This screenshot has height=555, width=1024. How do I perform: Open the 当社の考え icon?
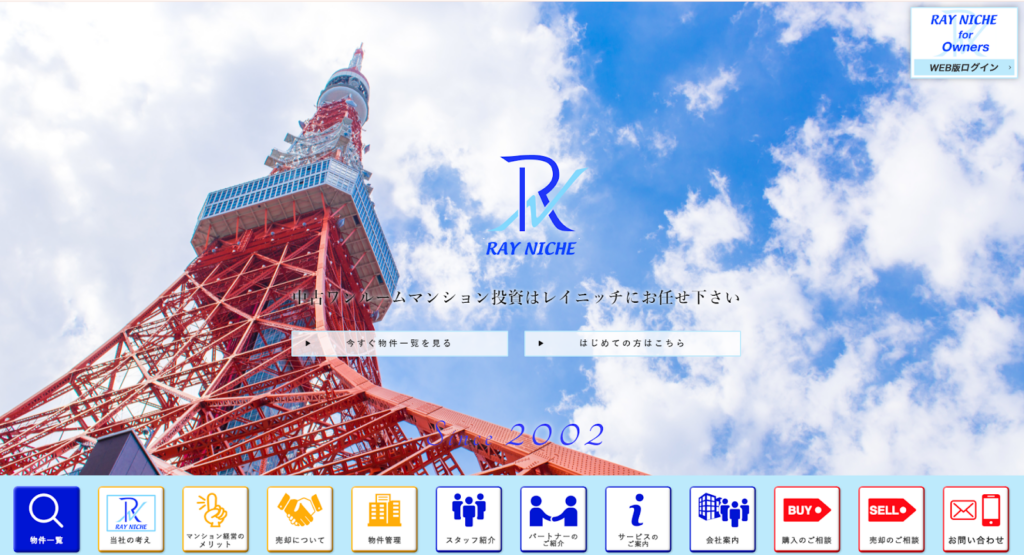[131, 519]
